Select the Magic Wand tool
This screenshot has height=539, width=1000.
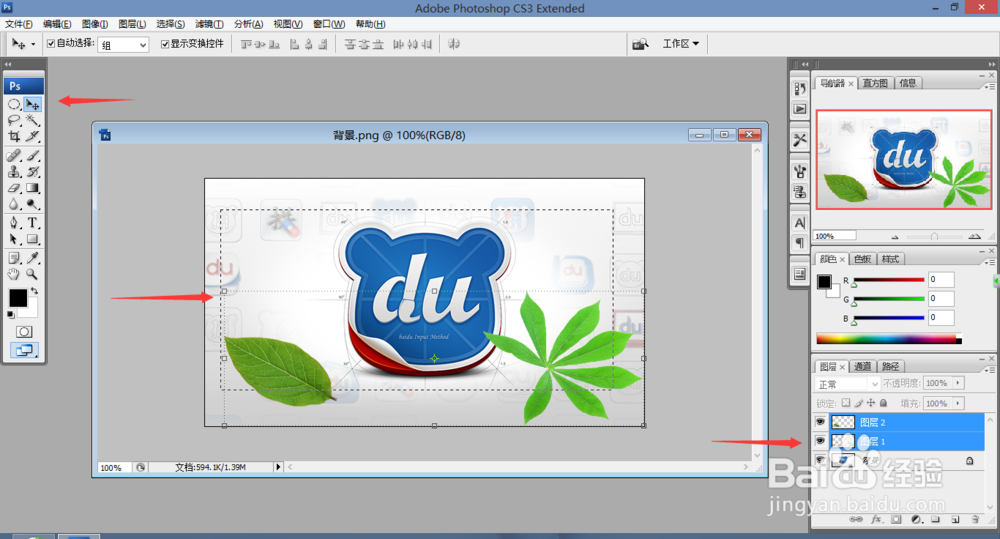tap(33, 120)
